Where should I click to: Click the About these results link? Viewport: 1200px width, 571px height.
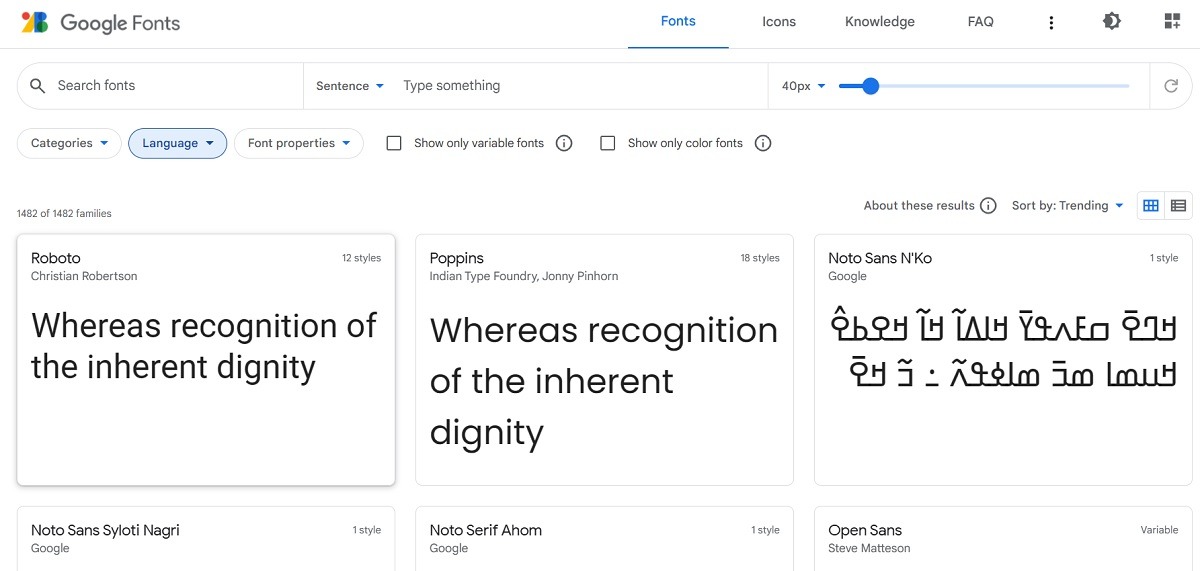click(919, 206)
